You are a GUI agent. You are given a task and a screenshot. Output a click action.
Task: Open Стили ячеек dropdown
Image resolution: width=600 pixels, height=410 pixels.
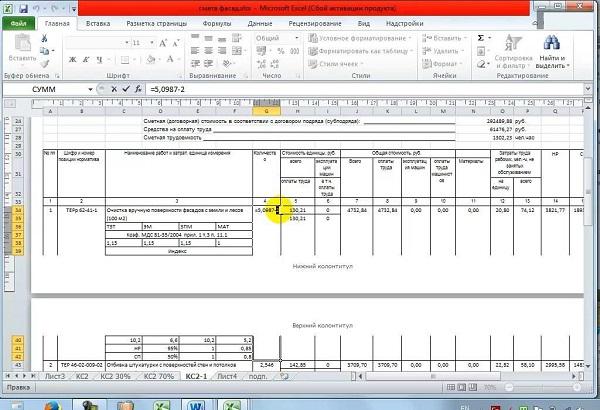pyautogui.click(x=336, y=64)
